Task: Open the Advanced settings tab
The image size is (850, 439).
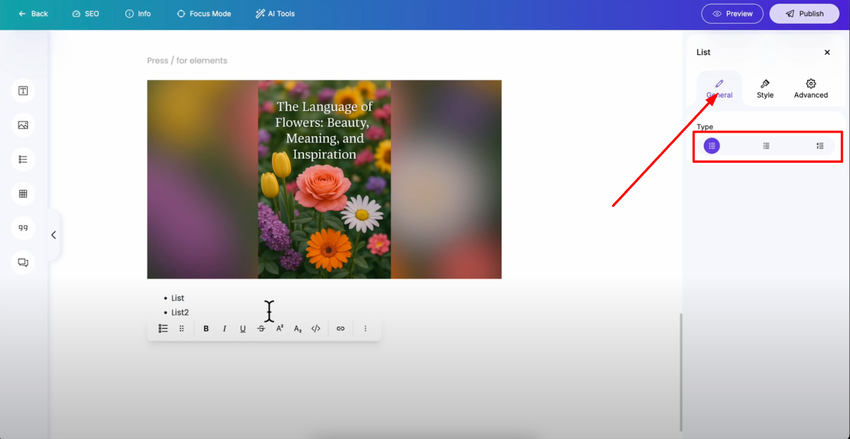Action: tap(811, 88)
